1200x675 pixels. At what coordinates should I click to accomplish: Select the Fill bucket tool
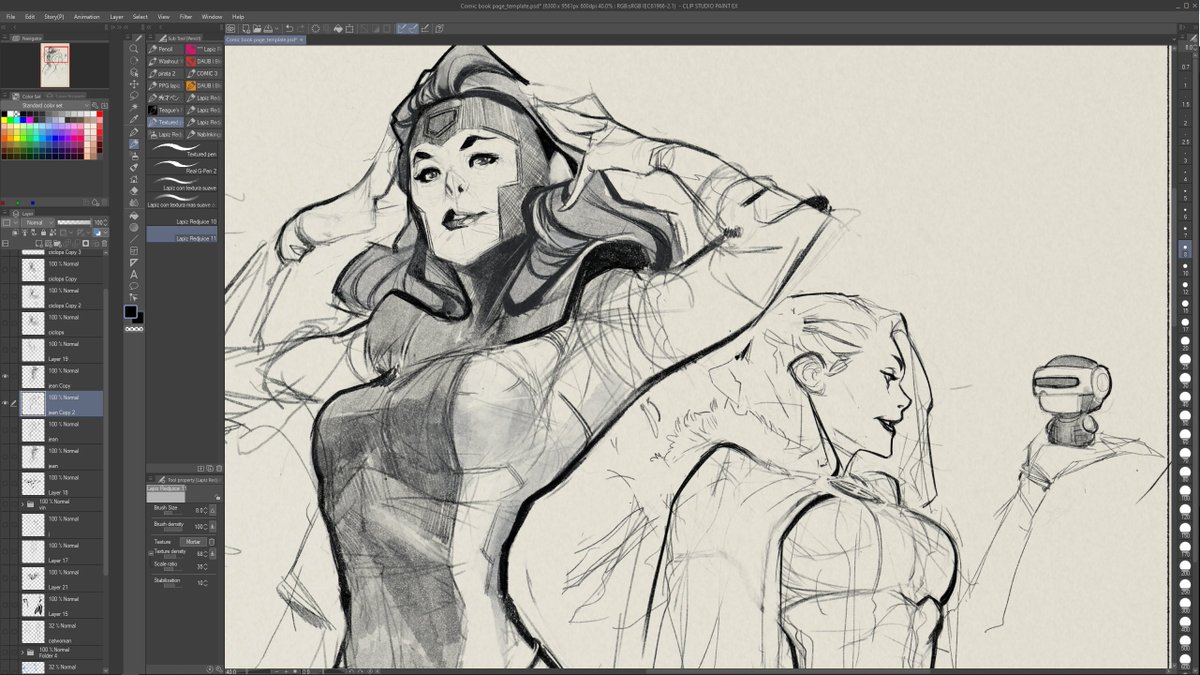point(134,216)
